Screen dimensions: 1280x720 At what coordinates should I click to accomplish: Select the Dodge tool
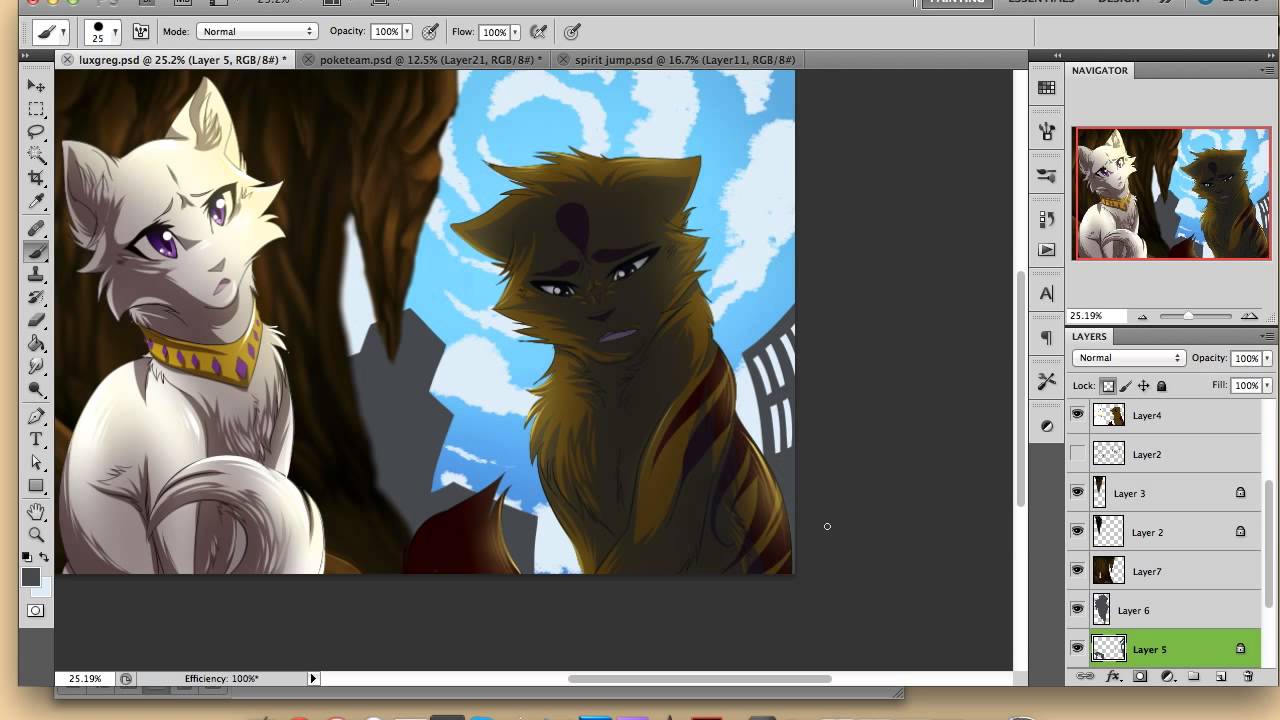(36, 390)
